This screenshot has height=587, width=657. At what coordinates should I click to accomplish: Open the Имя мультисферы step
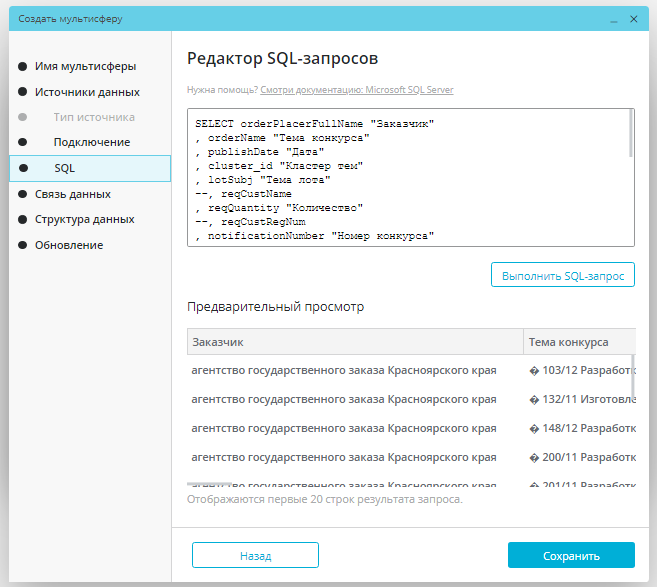coord(85,66)
